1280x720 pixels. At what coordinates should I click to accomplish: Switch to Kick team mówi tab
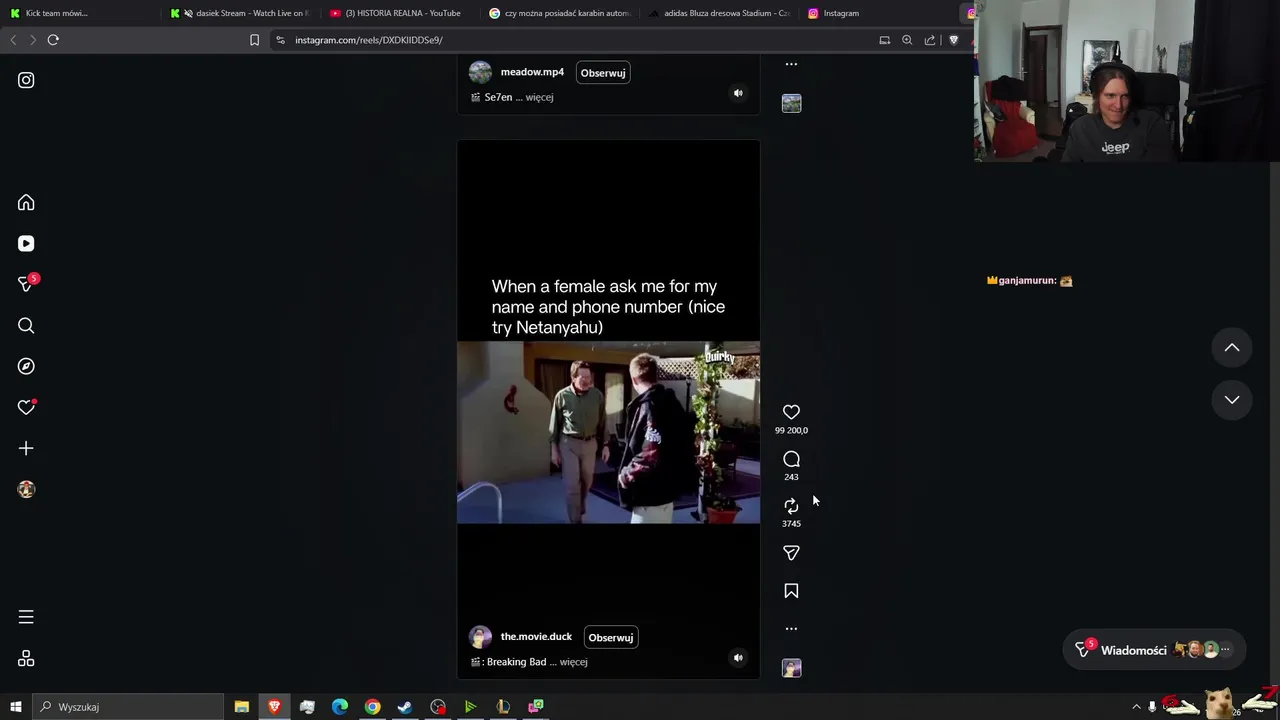[80, 13]
